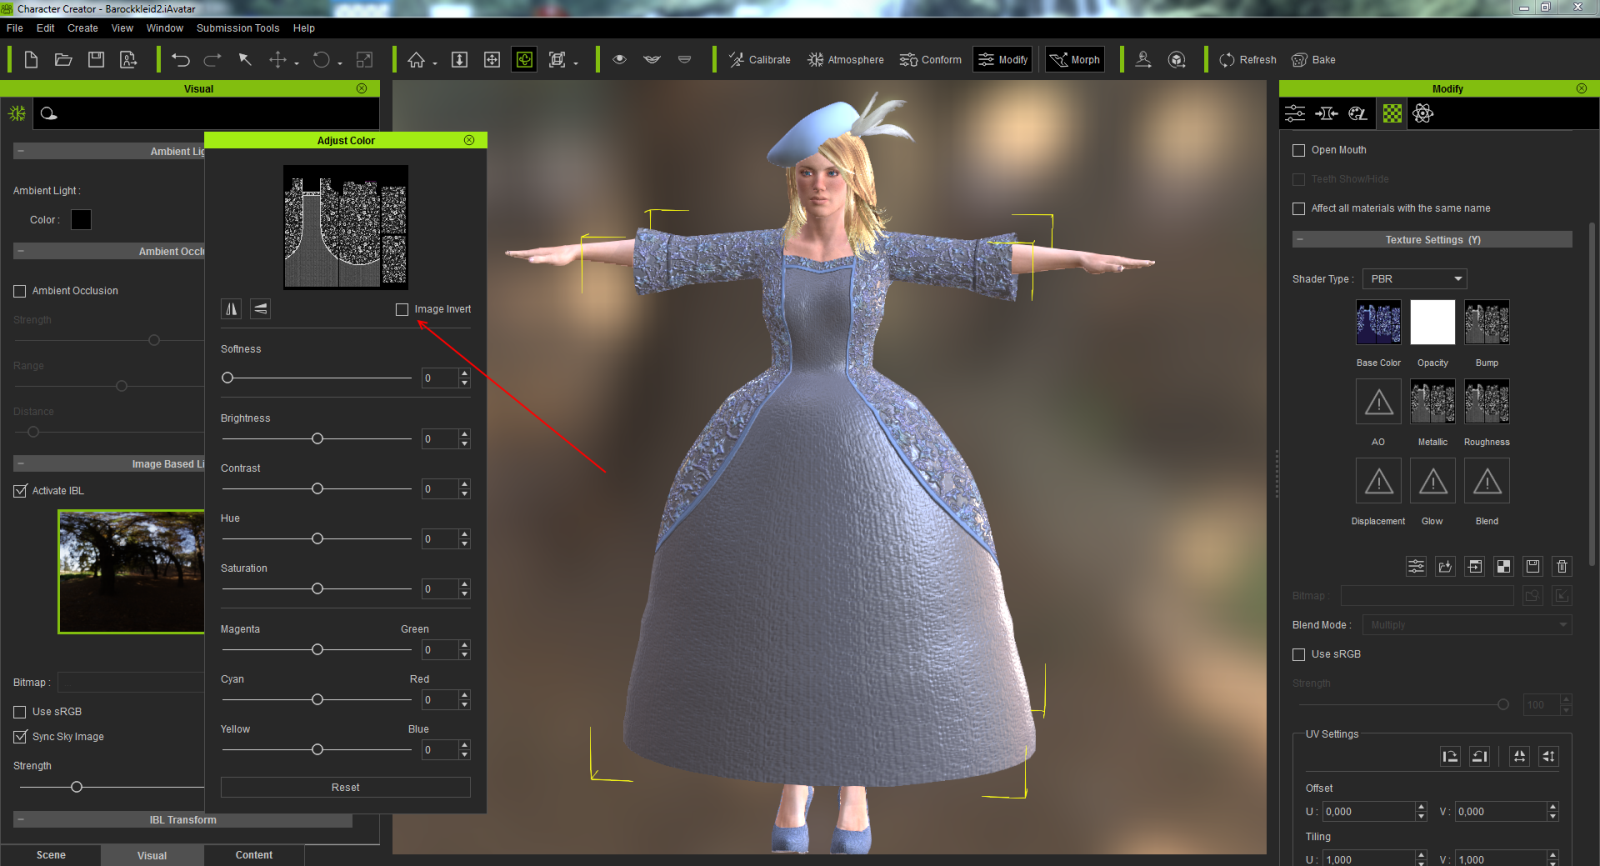Screen dimensions: 1600x866
Task: Switch to the Scene tab
Action: pyautogui.click(x=51, y=855)
